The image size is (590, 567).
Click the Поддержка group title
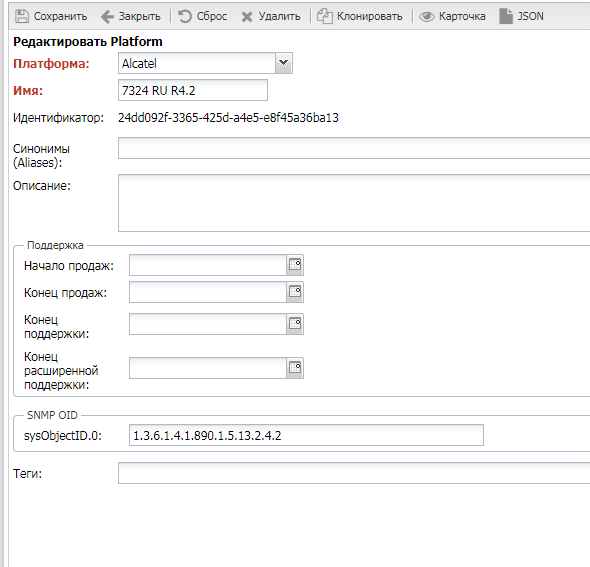[55, 245]
